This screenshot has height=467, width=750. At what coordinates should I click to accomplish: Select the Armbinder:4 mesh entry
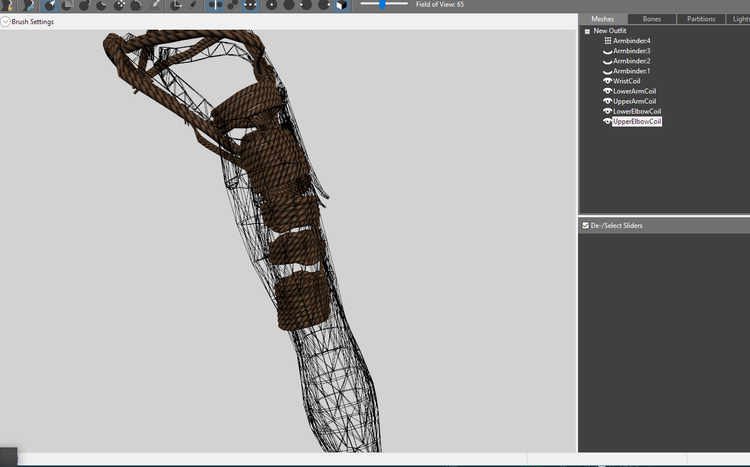(631, 41)
